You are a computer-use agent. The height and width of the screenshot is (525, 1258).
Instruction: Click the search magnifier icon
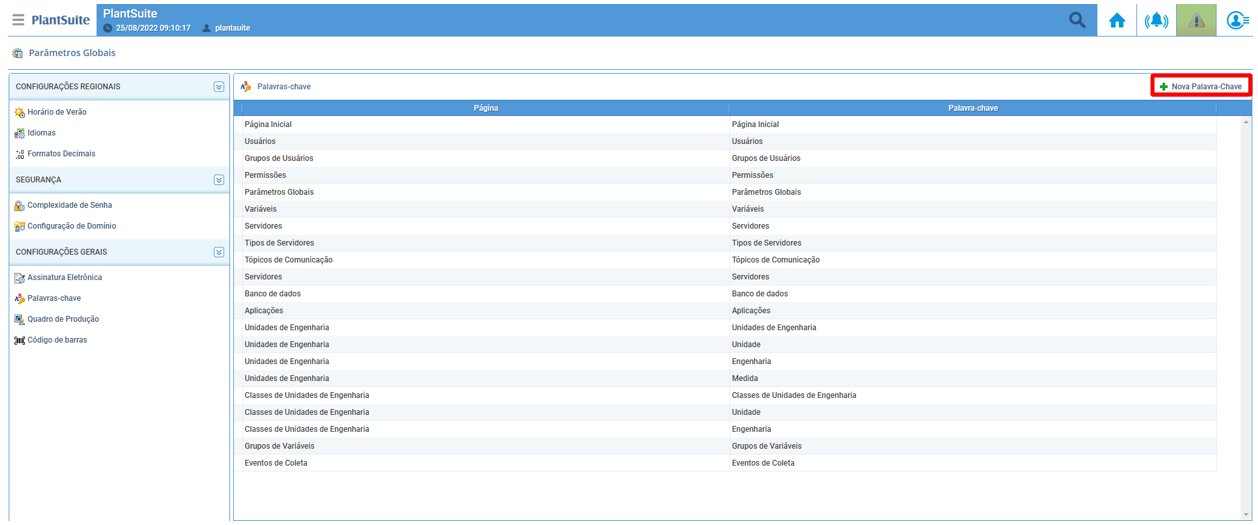coord(1077,20)
